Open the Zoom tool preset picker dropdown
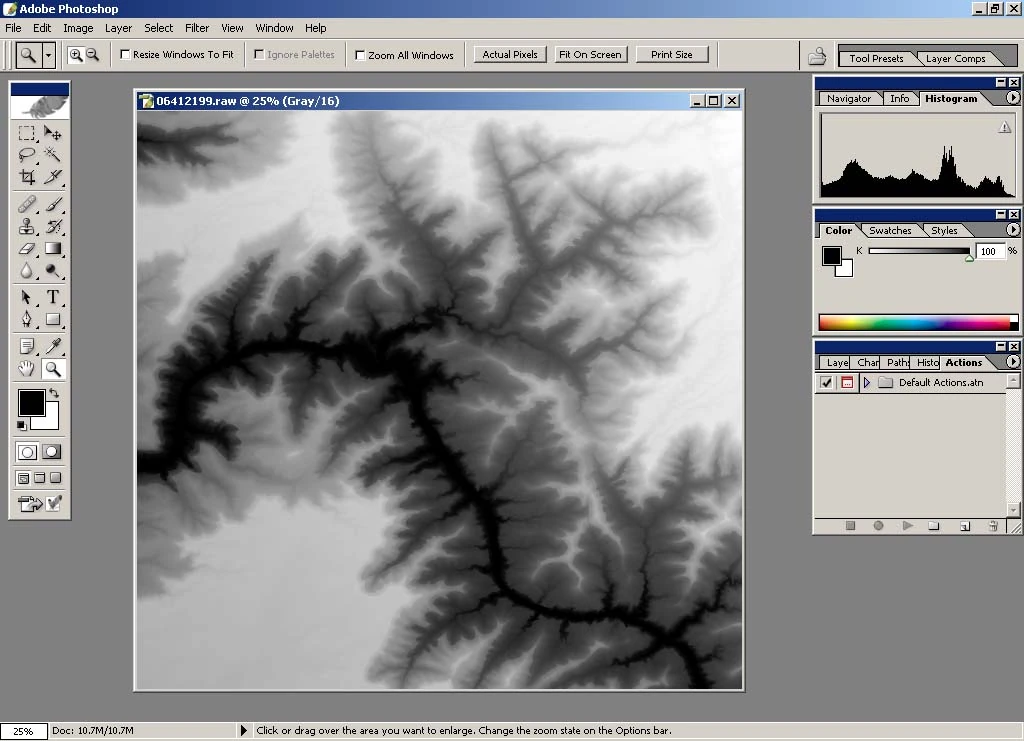The height and width of the screenshot is (741, 1024). coord(48,55)
